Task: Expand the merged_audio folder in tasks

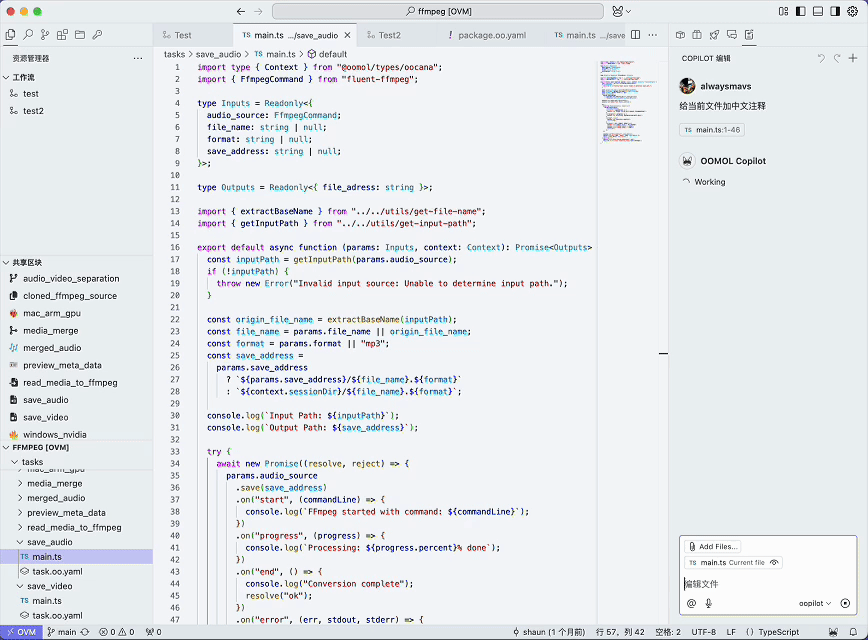Action: pos(56,497)
